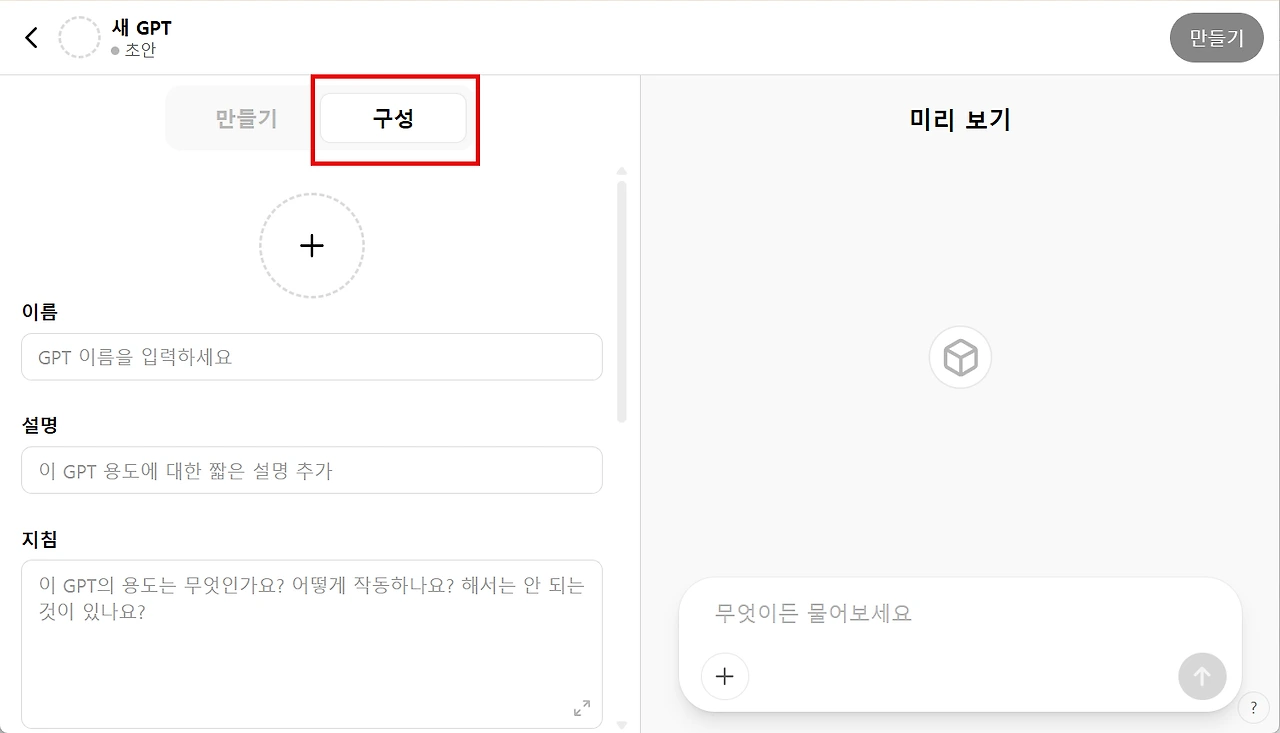
Task: Attach file with plus button in chat box
Action: tap(725, 677)
